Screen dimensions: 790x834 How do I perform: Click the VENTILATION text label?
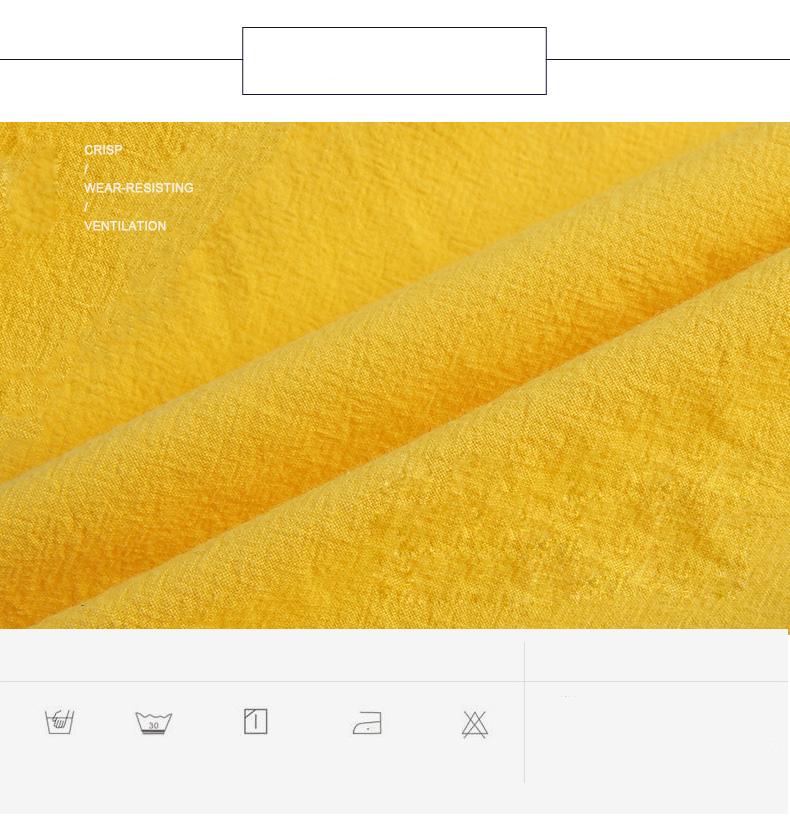point(125,226)
